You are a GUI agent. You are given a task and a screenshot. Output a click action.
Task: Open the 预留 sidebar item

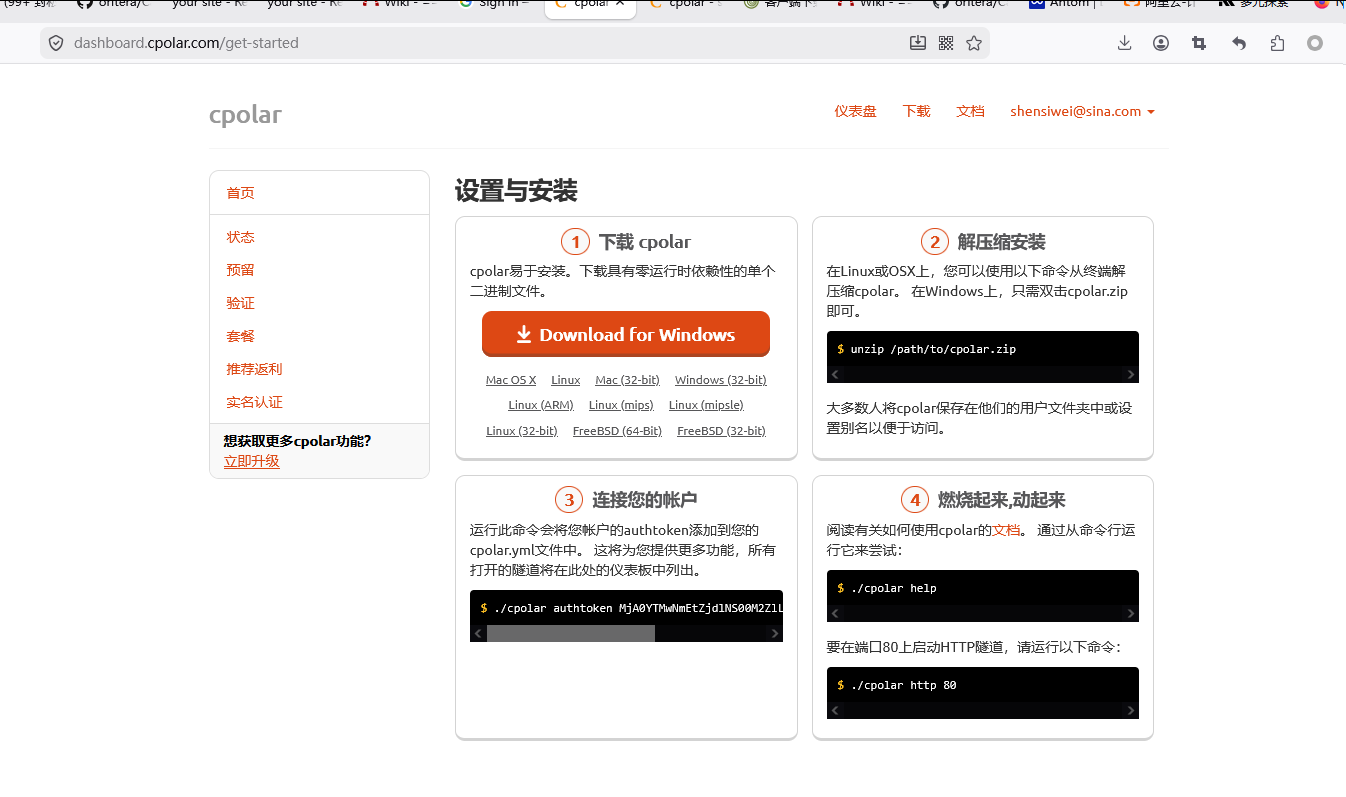[240, 270]
